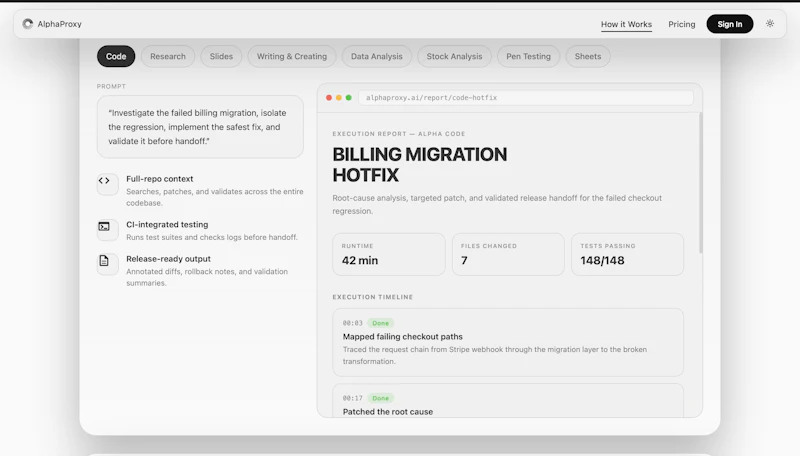The image size is (800, 456).
Task: Click the report panel vertical scrollbar
Action: (701, 183)
